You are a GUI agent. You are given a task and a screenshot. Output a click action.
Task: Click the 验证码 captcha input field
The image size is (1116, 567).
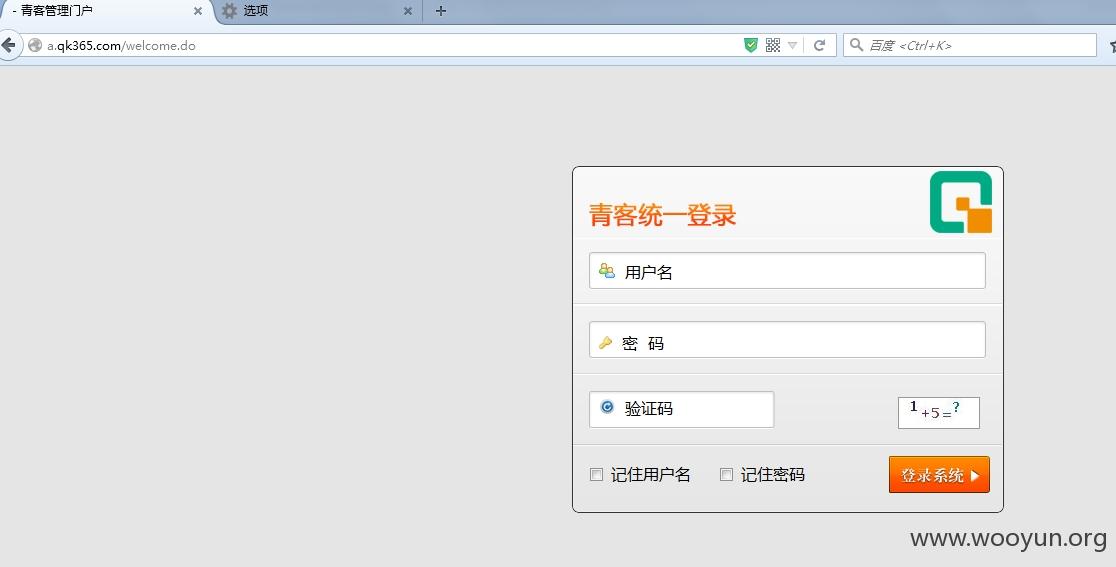pos(681,409)
